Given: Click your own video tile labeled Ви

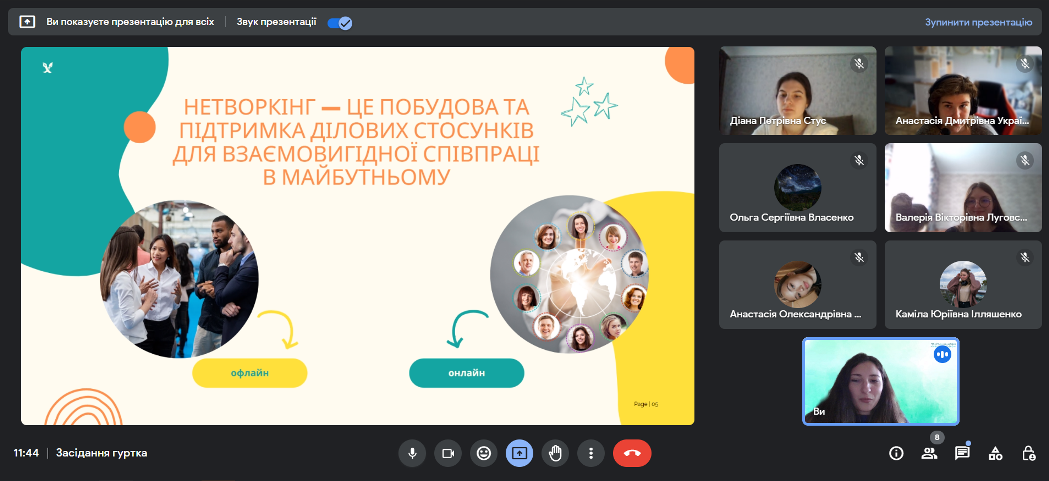Looking at the screenshot, I should 880,381.
